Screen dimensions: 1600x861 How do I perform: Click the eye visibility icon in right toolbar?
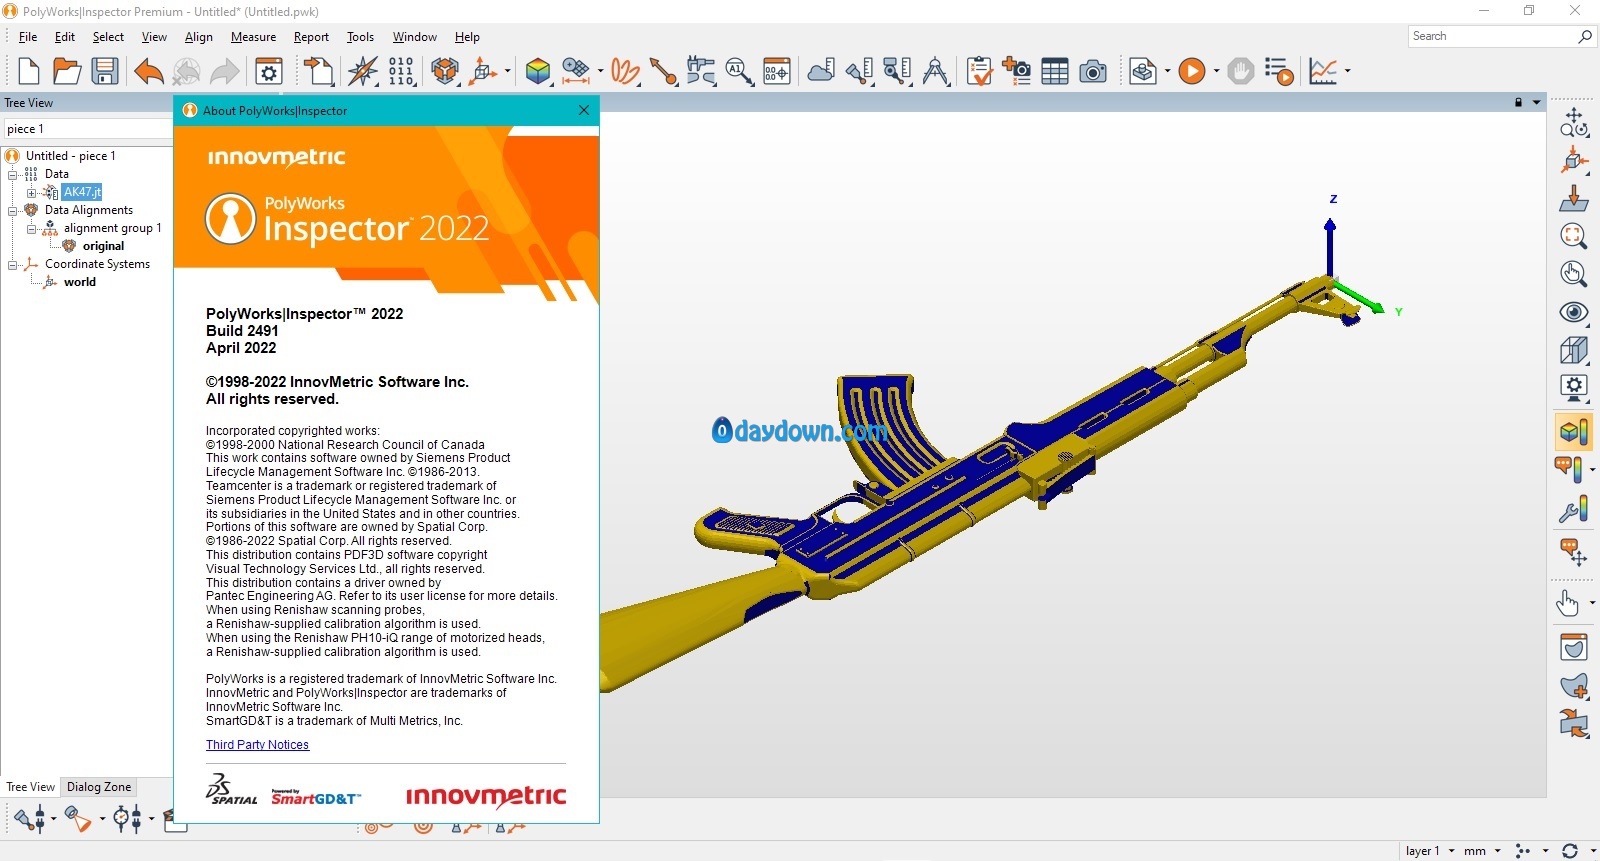pyautogui.click(x=1573, y=313)
